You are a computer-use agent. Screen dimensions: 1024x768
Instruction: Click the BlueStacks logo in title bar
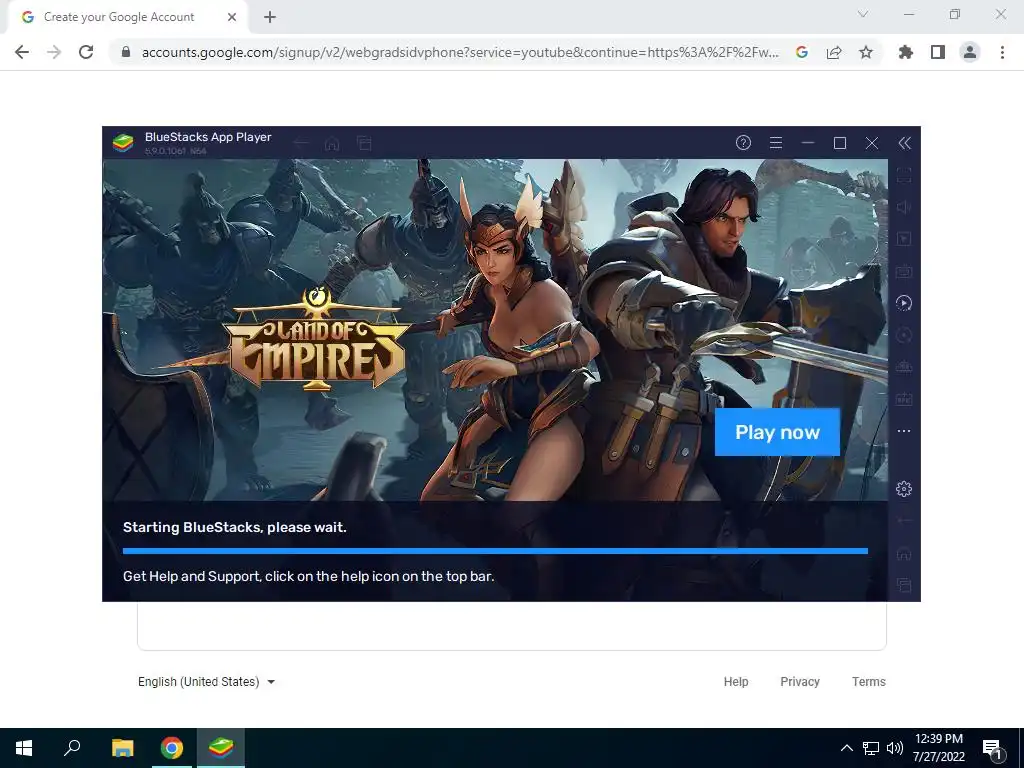click(x=123, y=142)
